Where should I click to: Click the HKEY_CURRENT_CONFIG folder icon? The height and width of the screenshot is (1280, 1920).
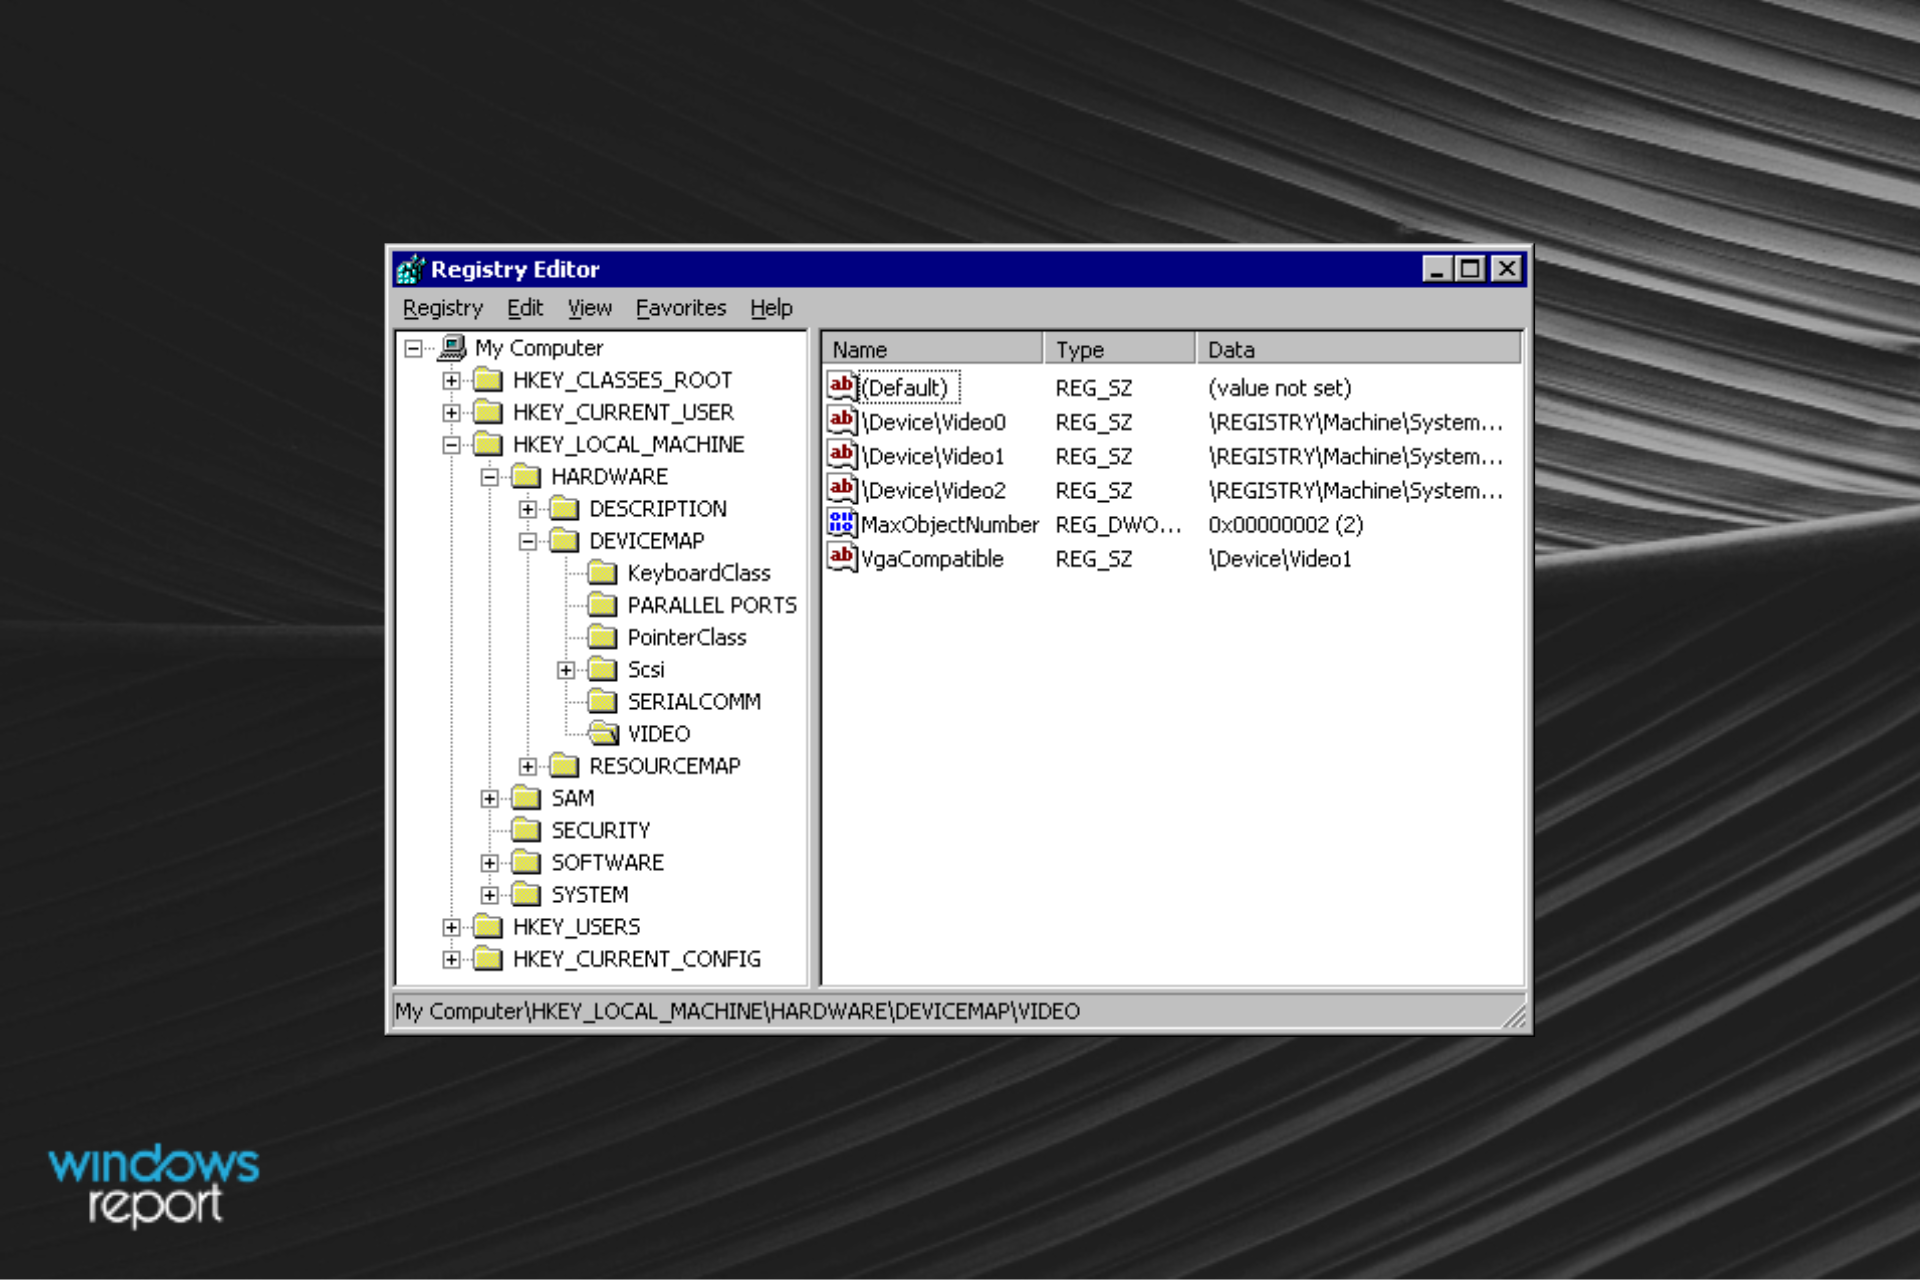click(488, 958)
